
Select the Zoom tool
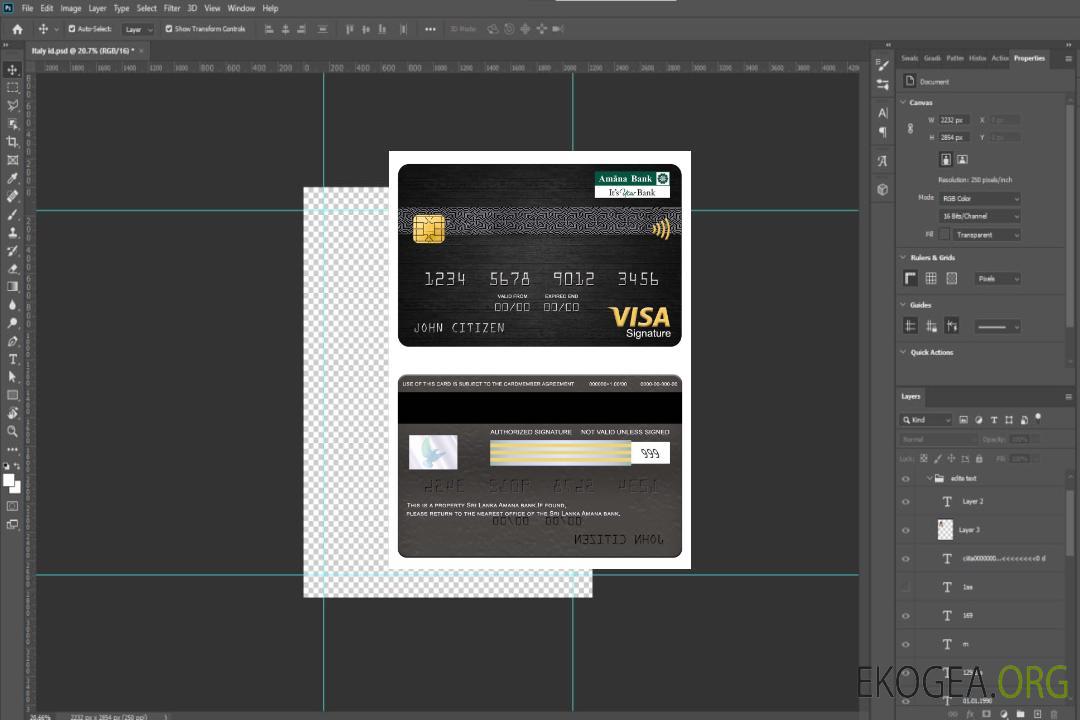[13, 431]
